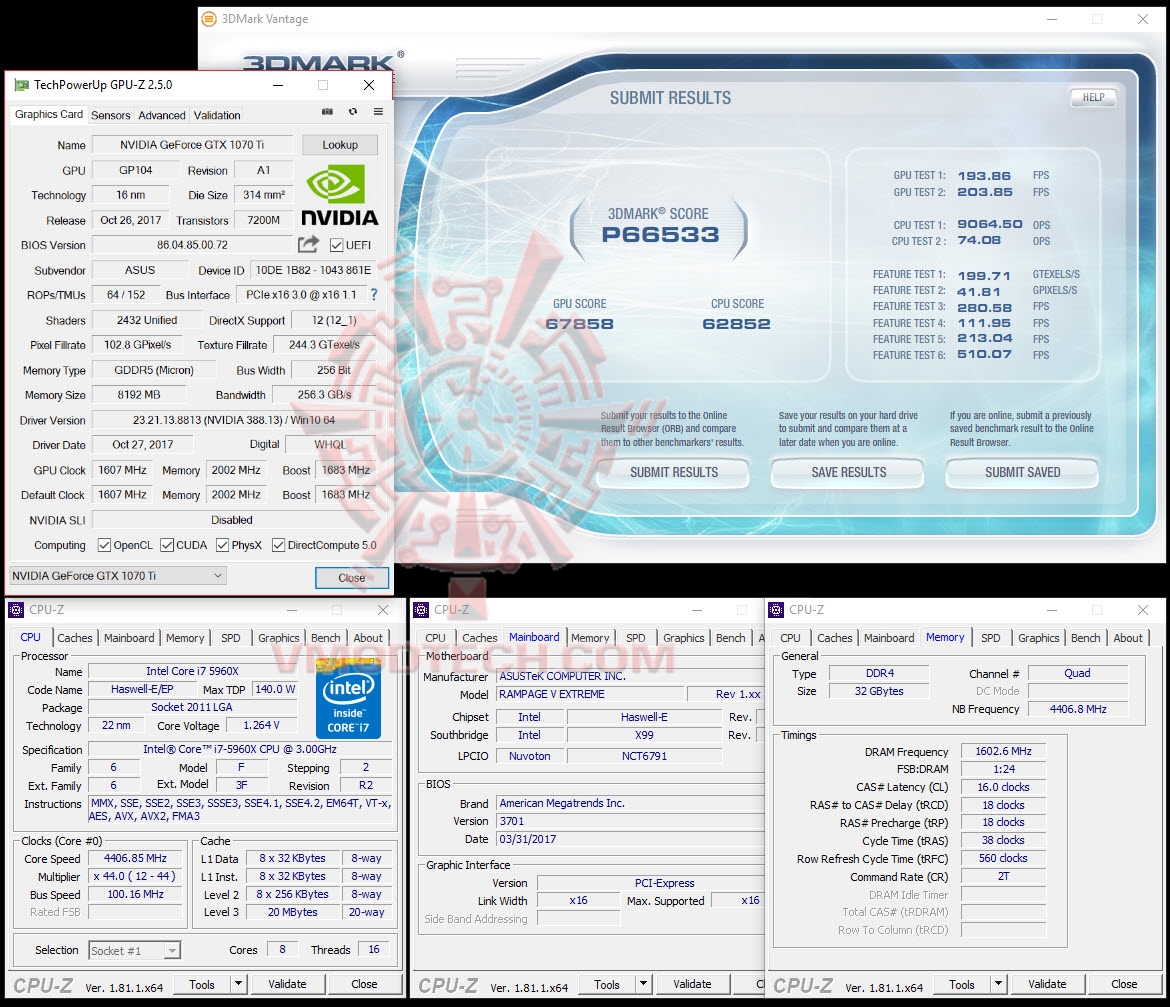1170x1007 pixels.
Task: Minimize the GPU-Z window
Action: click(278, 85)
